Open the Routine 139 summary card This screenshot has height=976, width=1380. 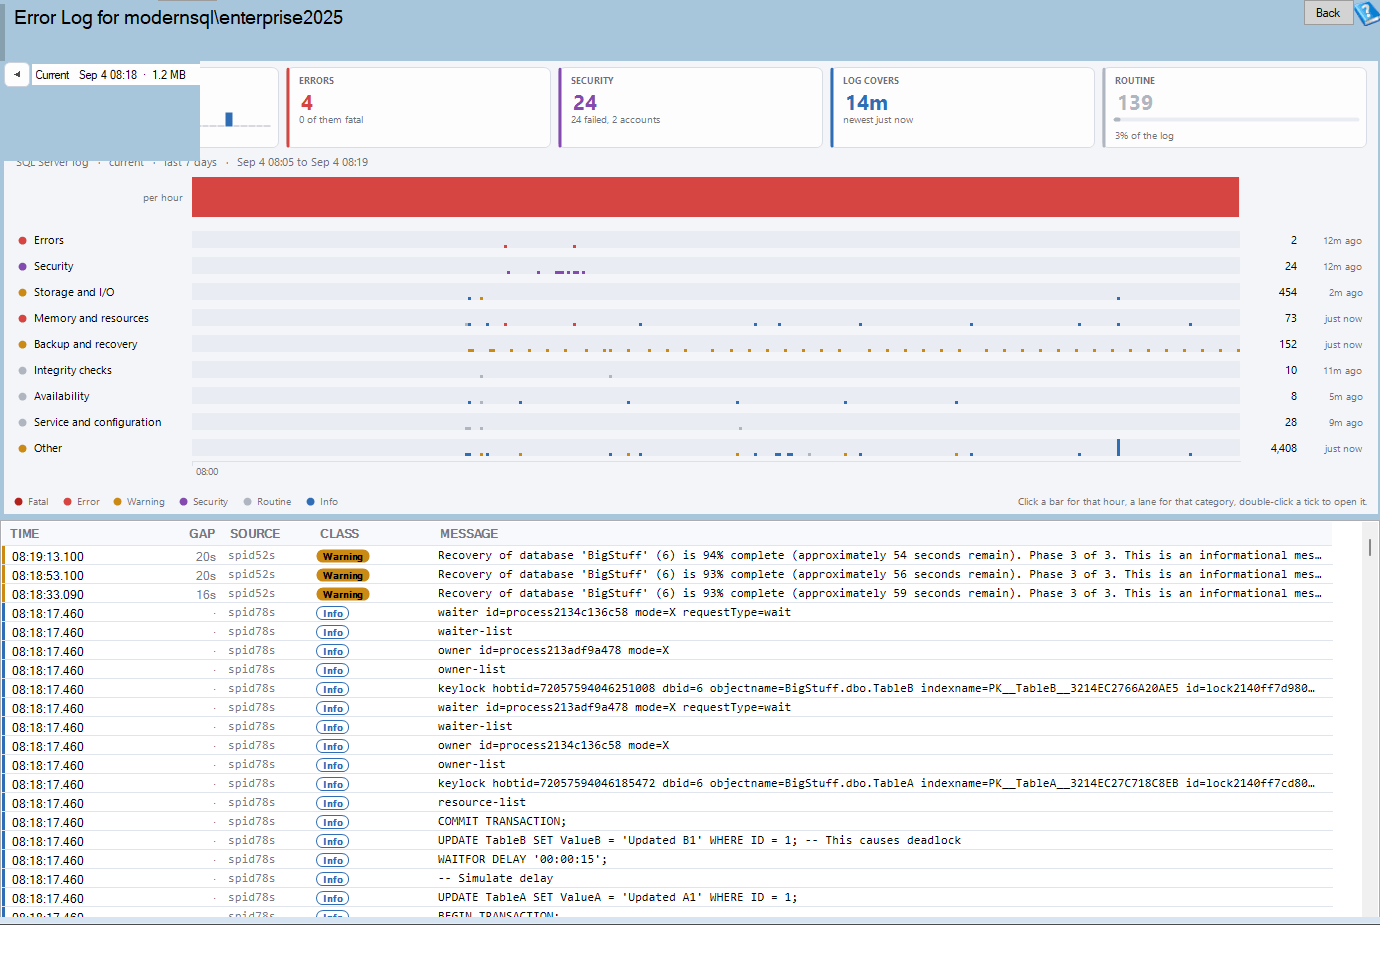tap(1234, 107)
